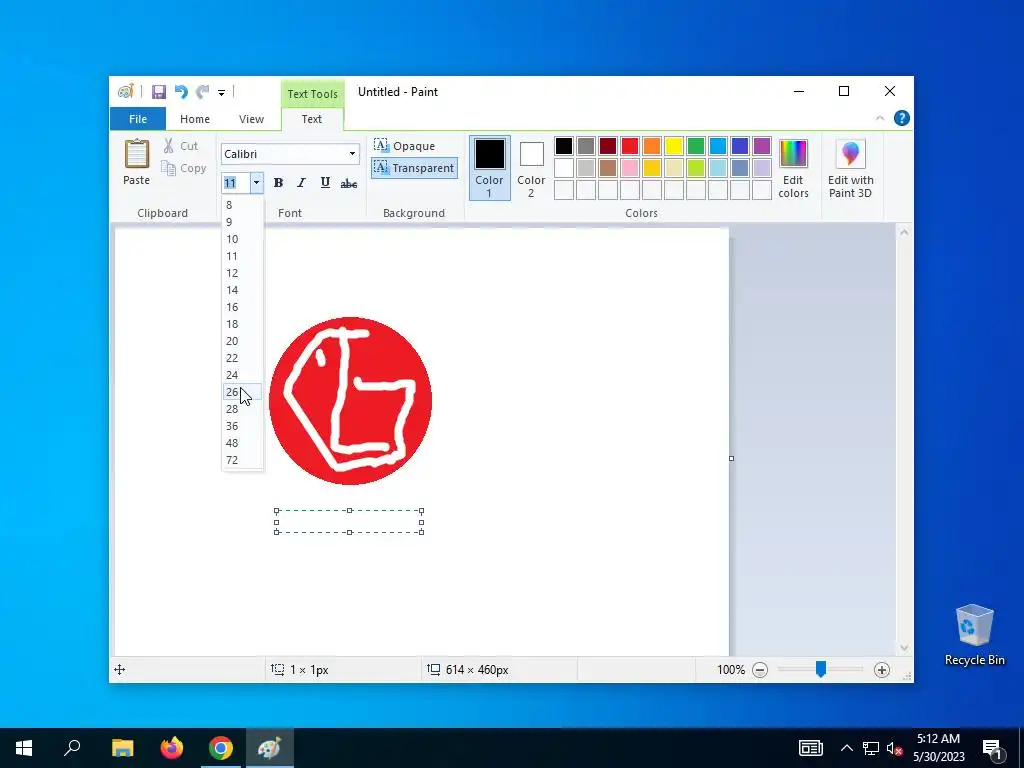Click the Redo arrow in title bar
1024x768 pixels.
pos(202,92)
